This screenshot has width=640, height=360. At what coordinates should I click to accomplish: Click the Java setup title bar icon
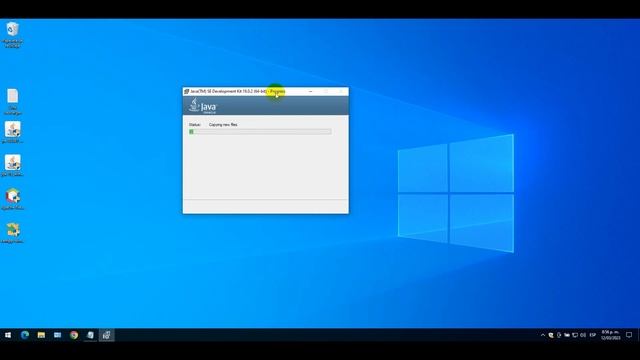pyautogui.click(x=187, y=91)
